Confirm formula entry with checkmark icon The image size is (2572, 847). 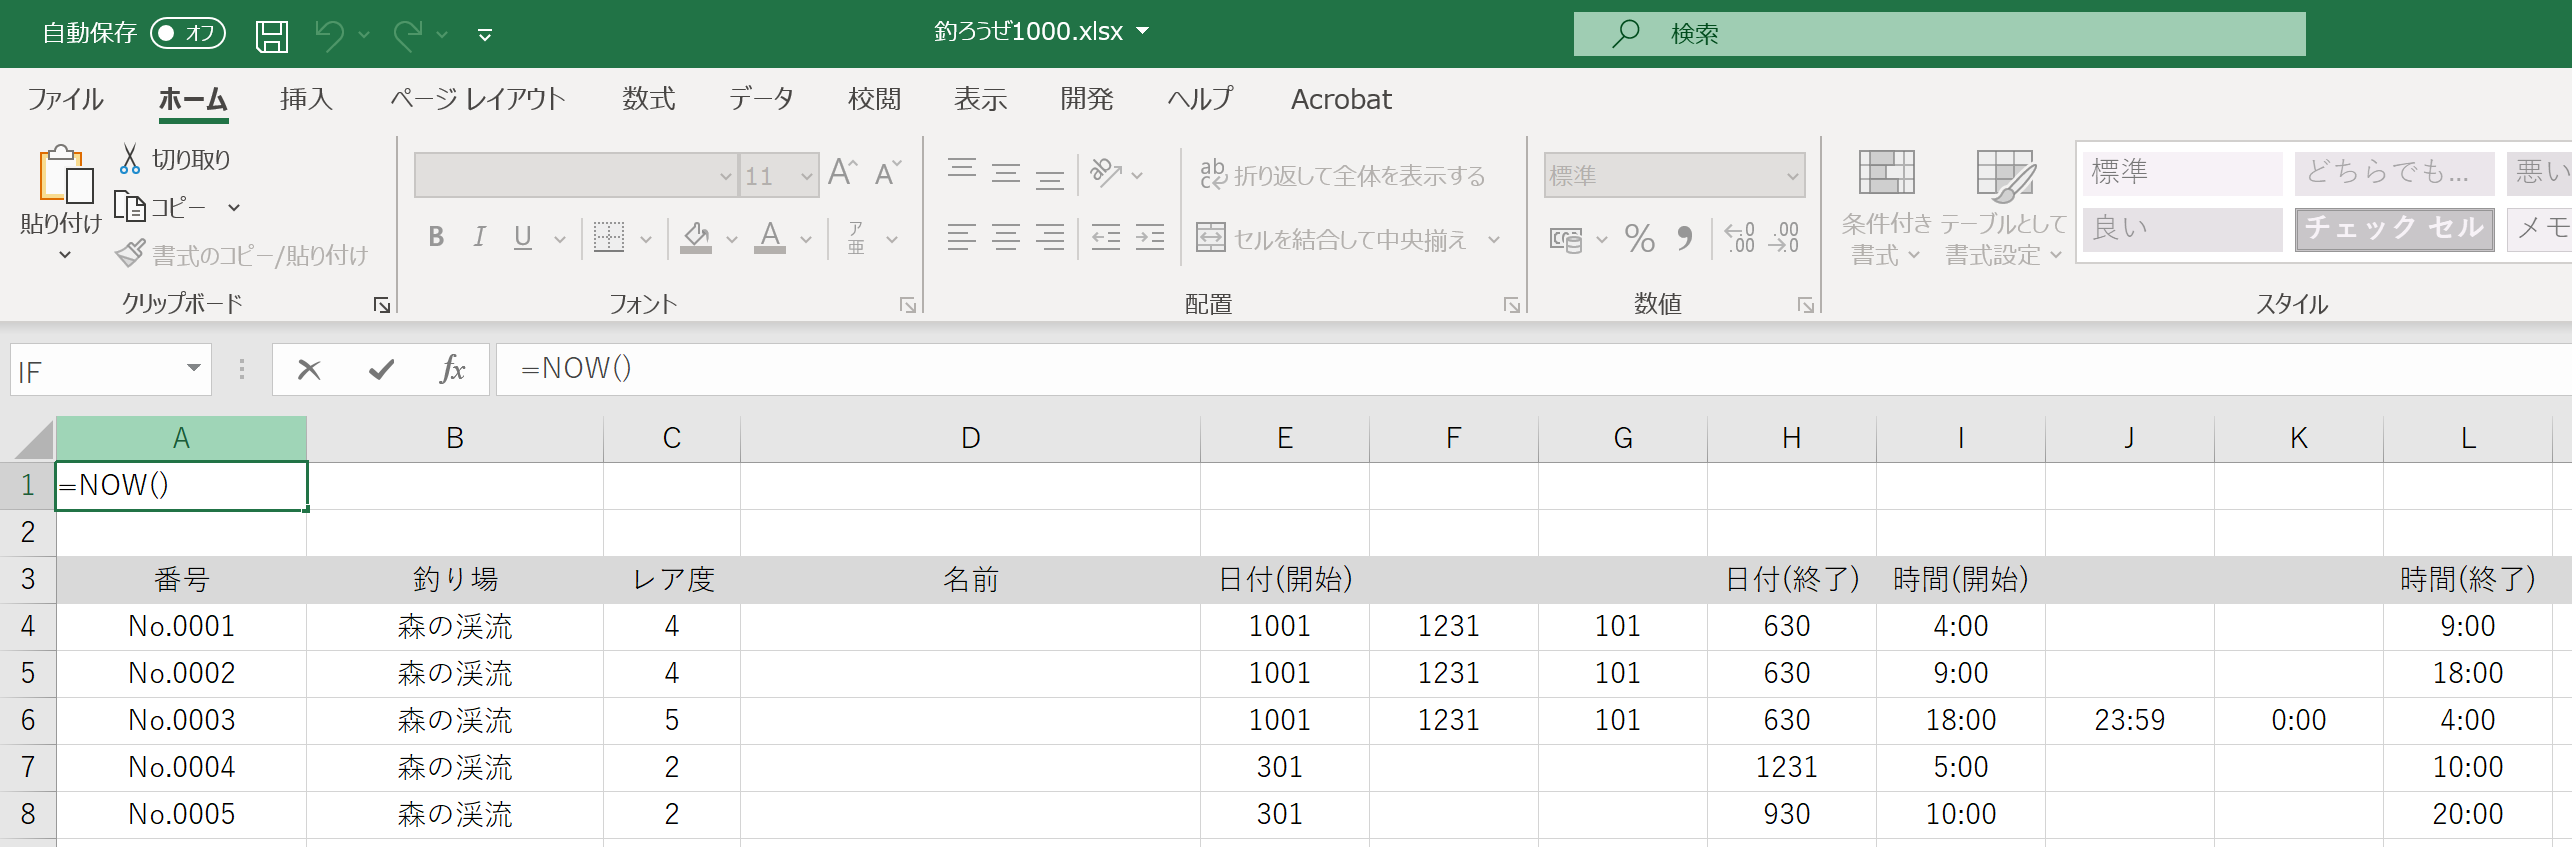click(381, 370)
